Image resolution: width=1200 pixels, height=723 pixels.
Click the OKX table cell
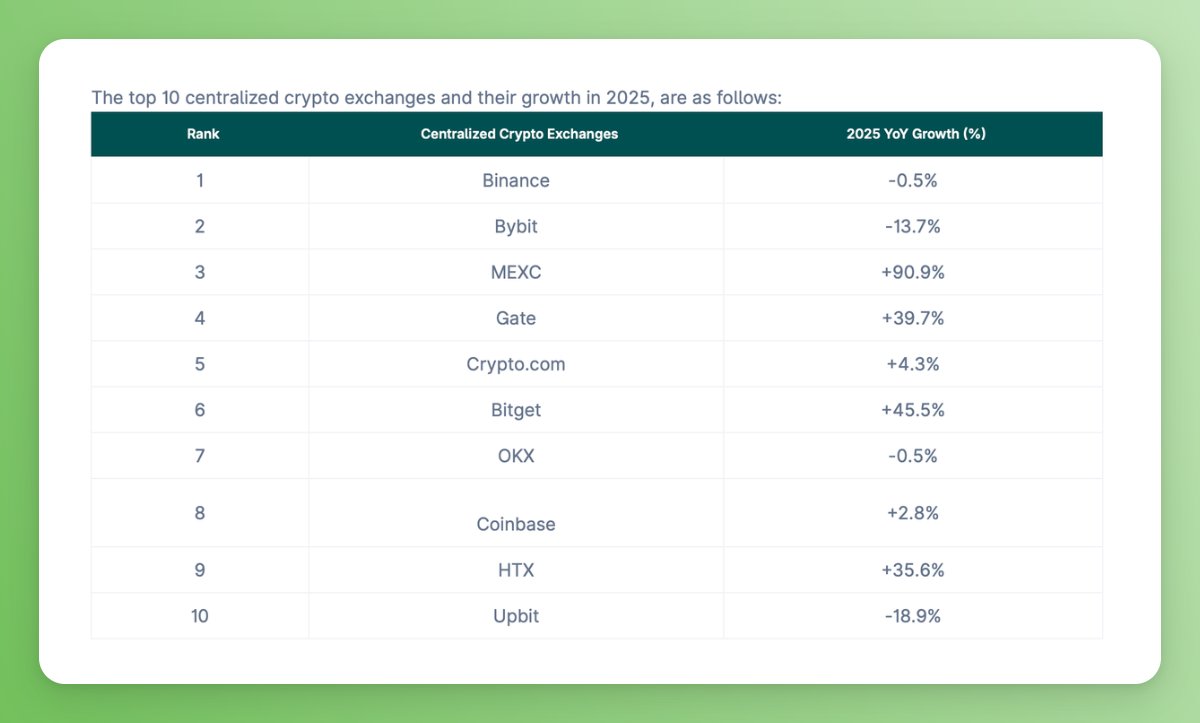click(516, 456)
